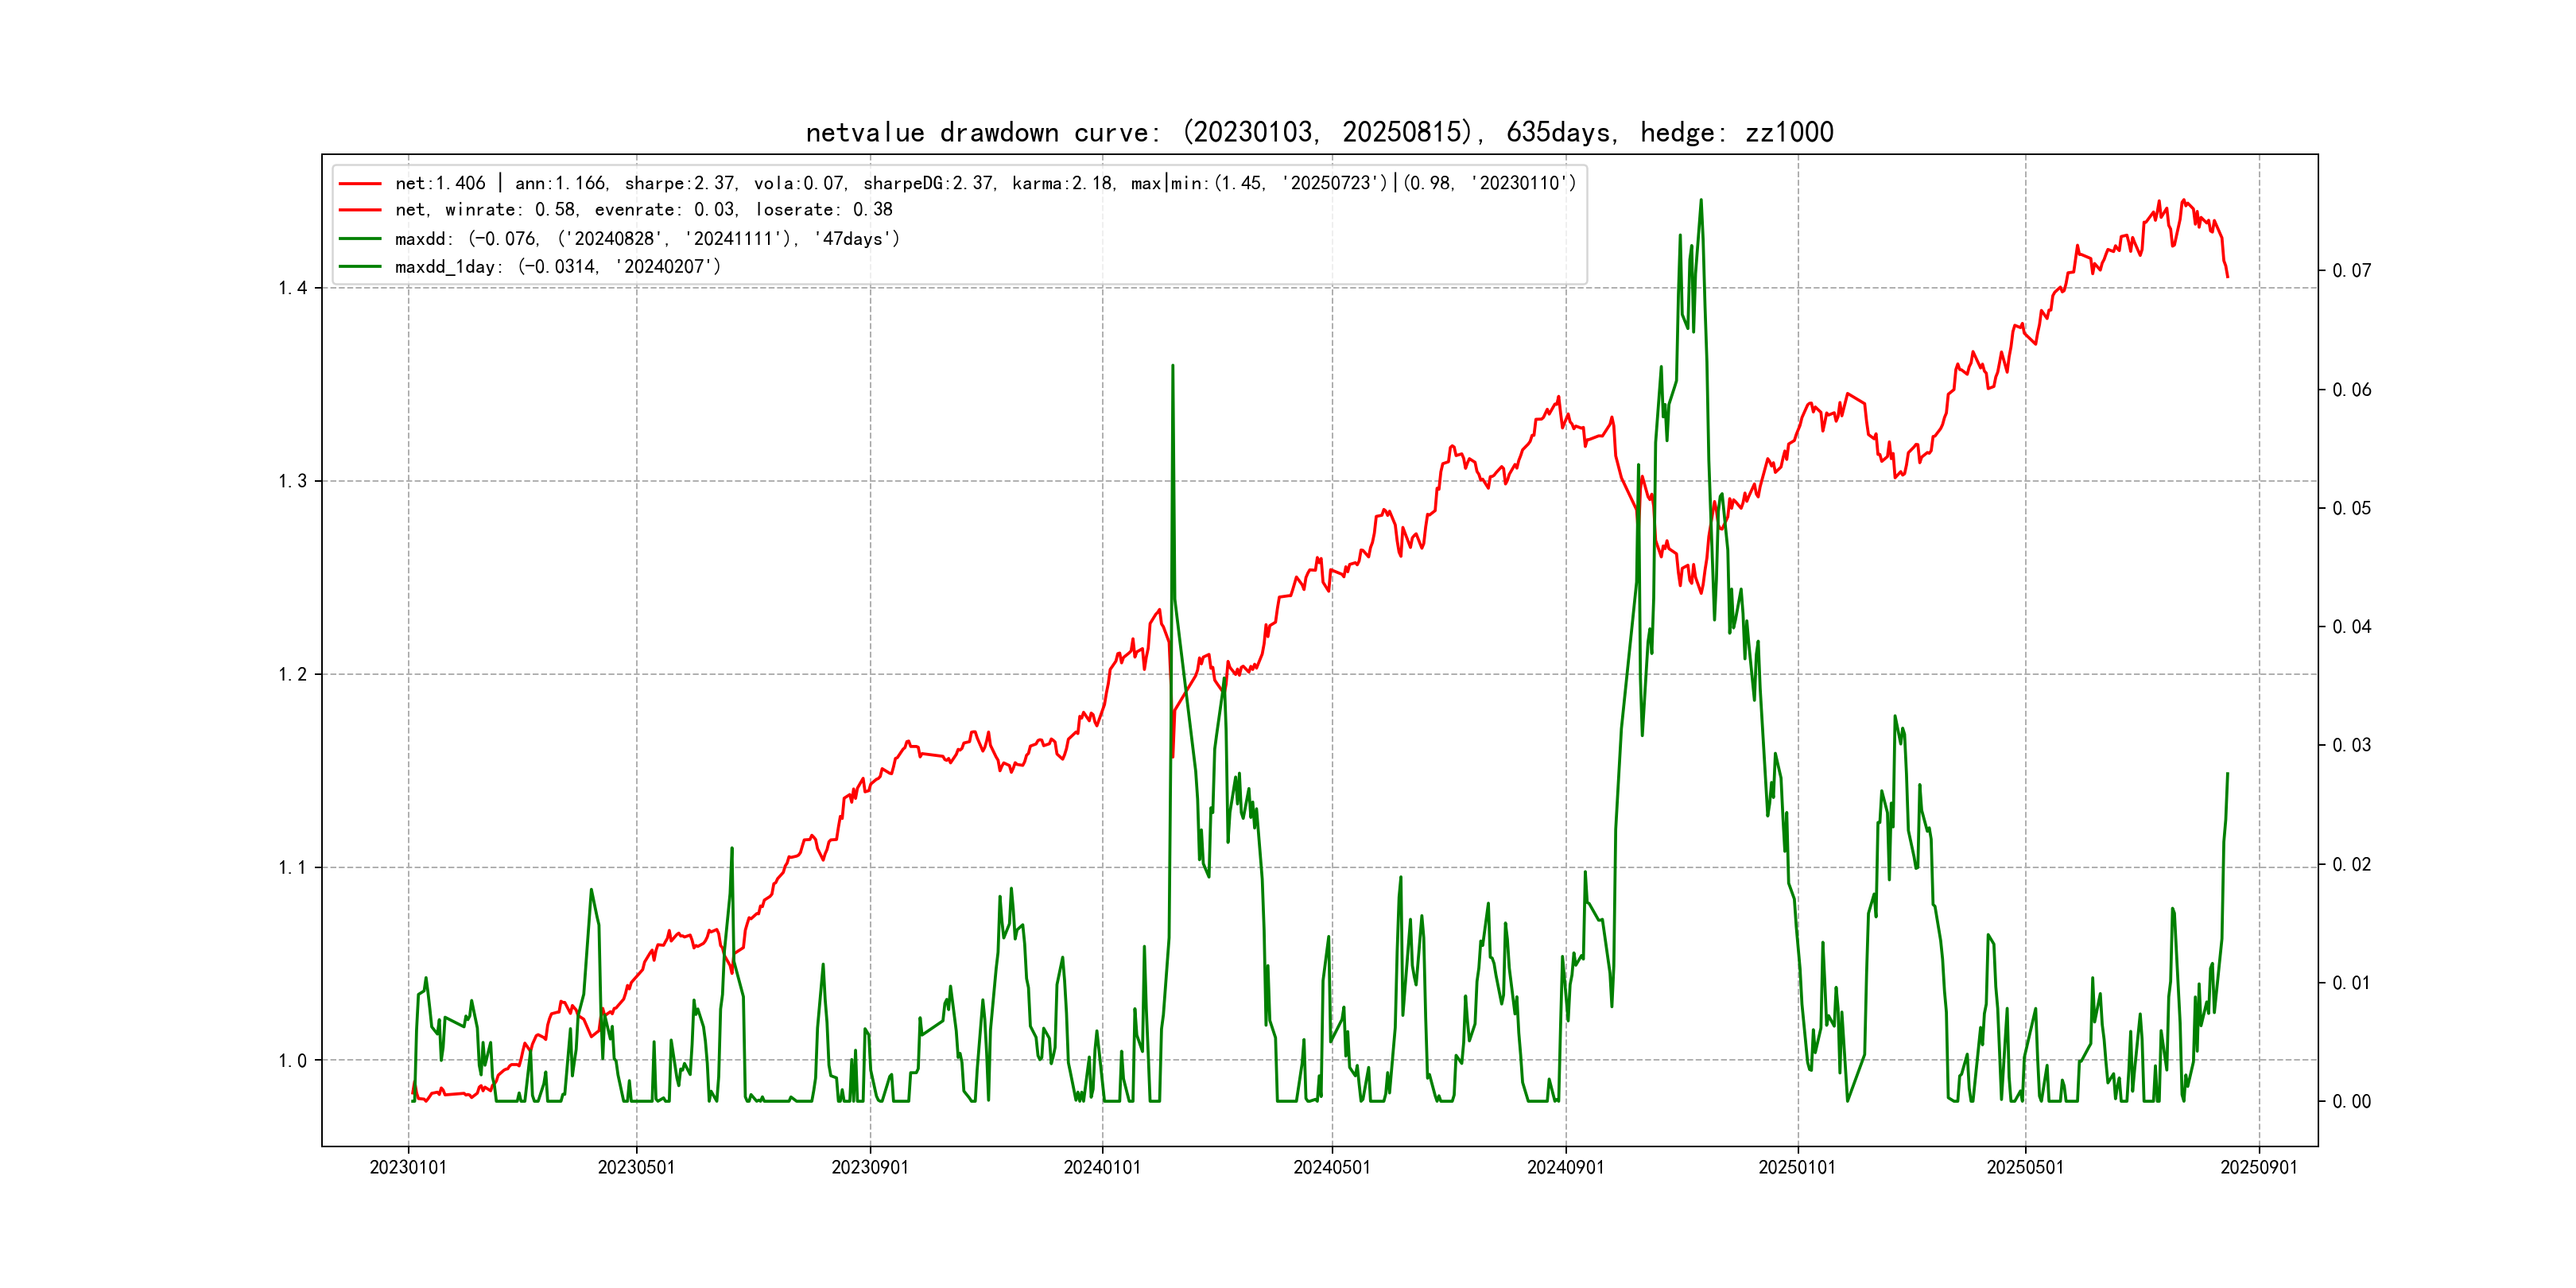Click the green swatch beside the 47days maxdd entry
Screen dimensions: 2576x1288
click(360, 239)
